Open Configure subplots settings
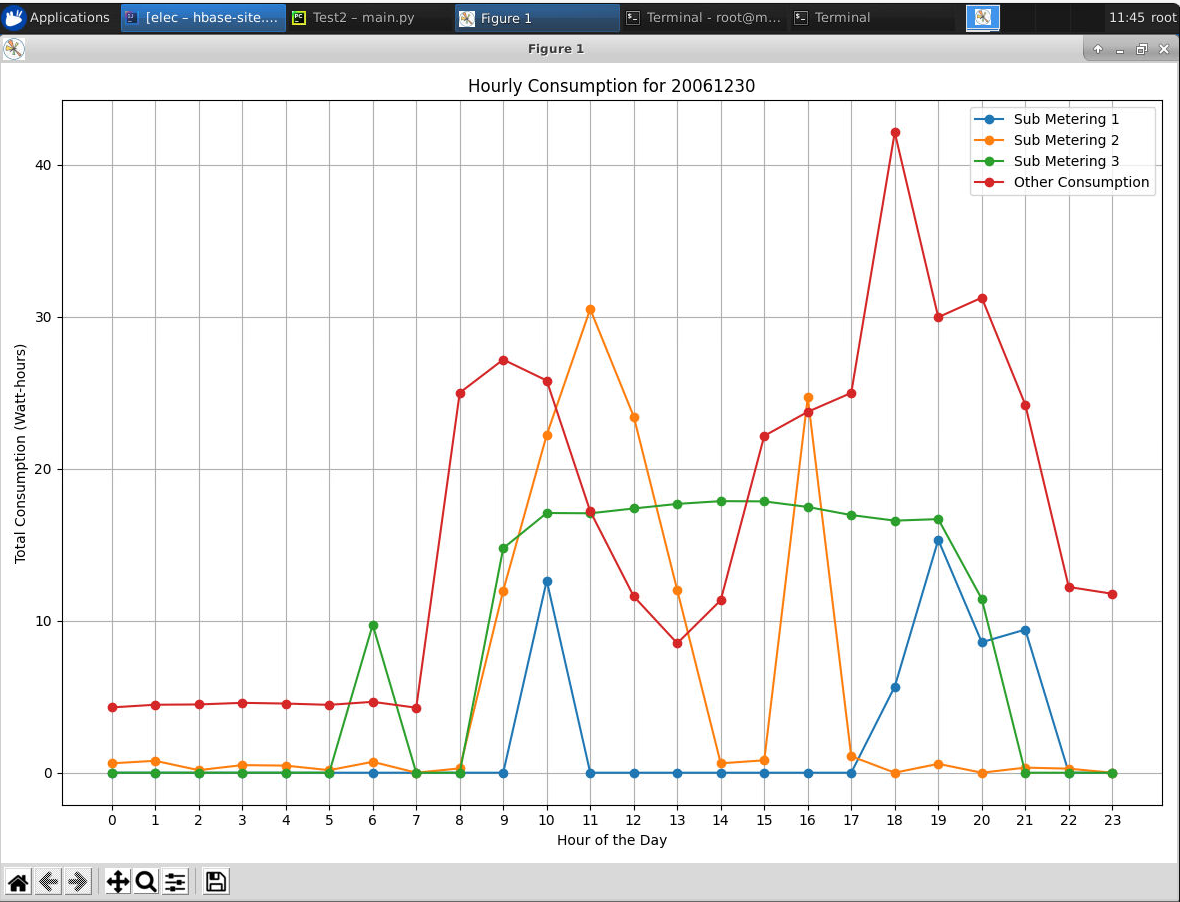The image size is (1180, 902). click(175, 881)
